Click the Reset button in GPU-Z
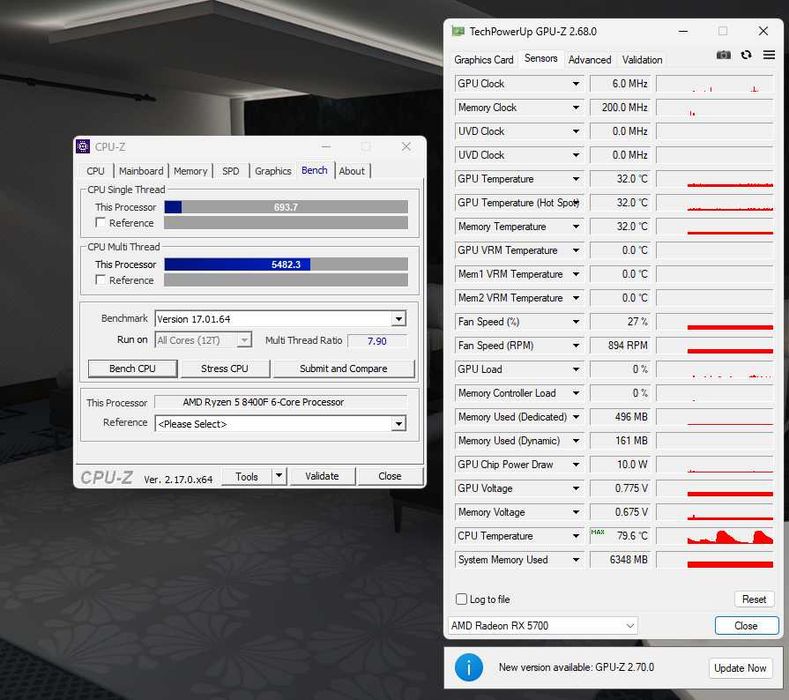Image resolution: width=789 pixels, height=700 pixels. pos(754,599)
